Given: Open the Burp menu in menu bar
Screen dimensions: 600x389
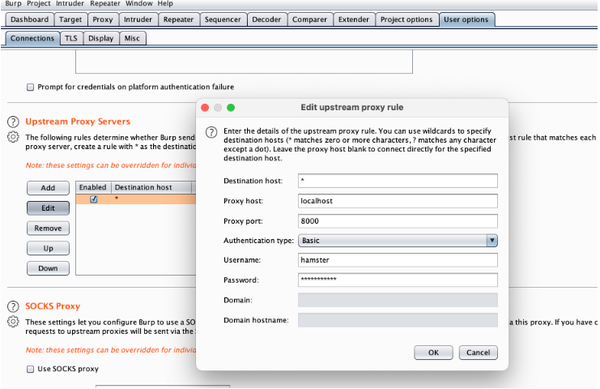Looking at the screenshot, I should pos(13,3).
